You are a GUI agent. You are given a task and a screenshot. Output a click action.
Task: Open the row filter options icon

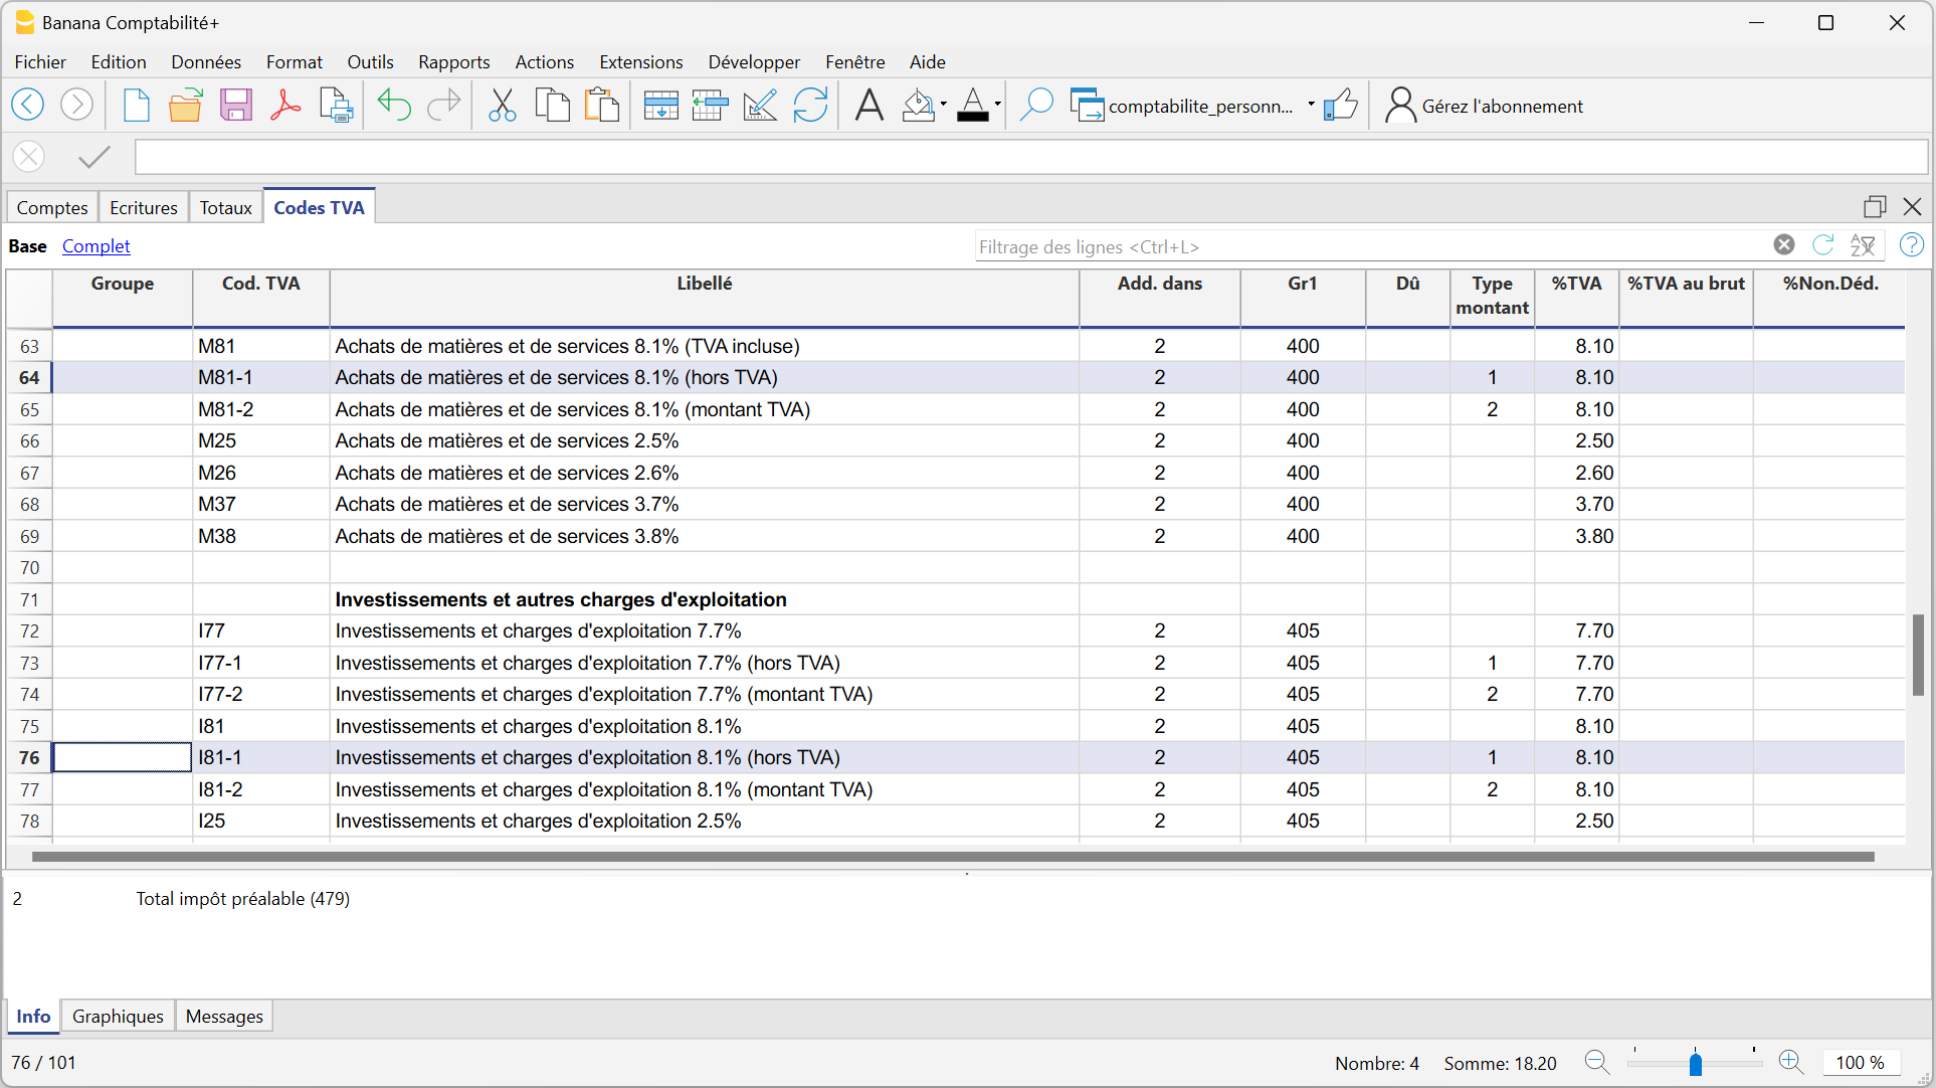coord(1862,246)
